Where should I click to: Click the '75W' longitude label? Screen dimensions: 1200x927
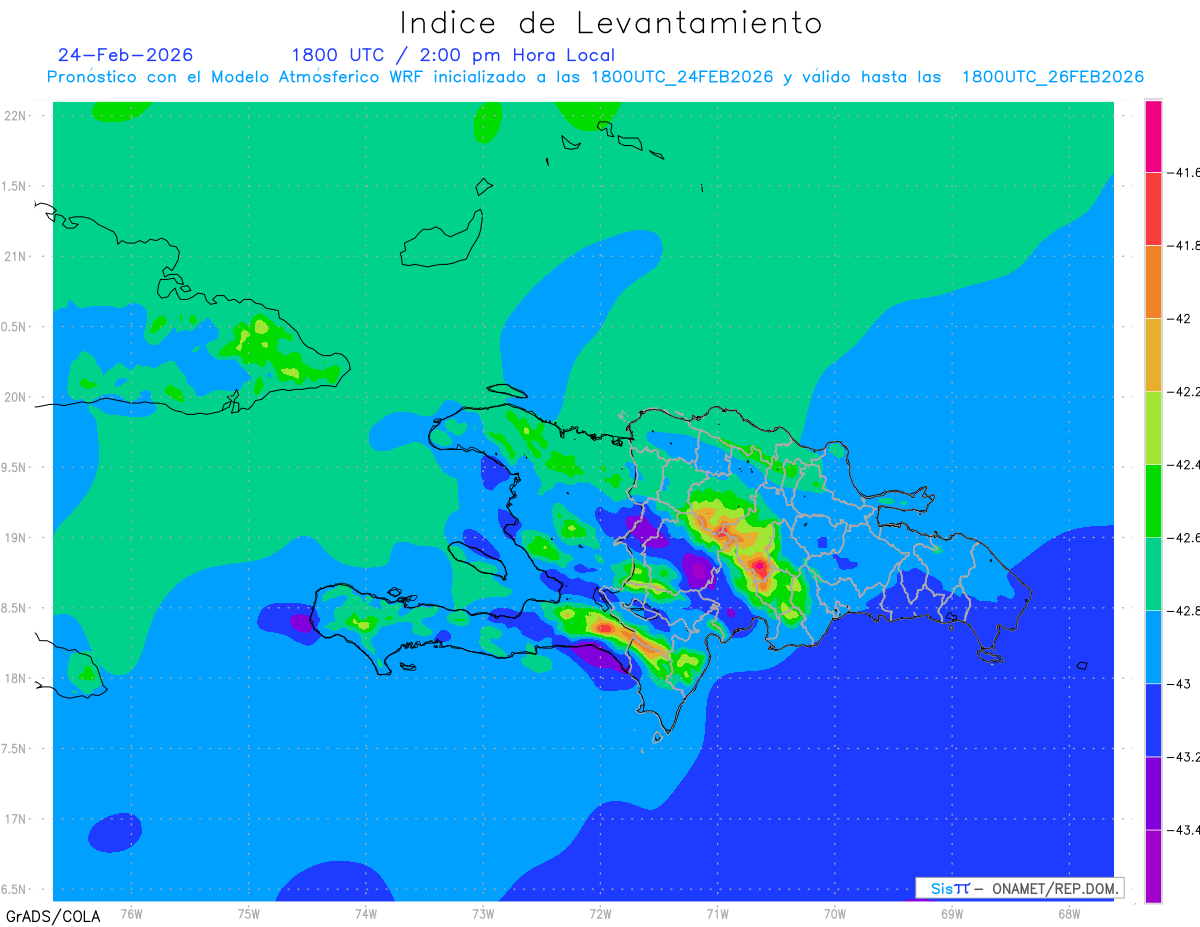coord(249,913)
